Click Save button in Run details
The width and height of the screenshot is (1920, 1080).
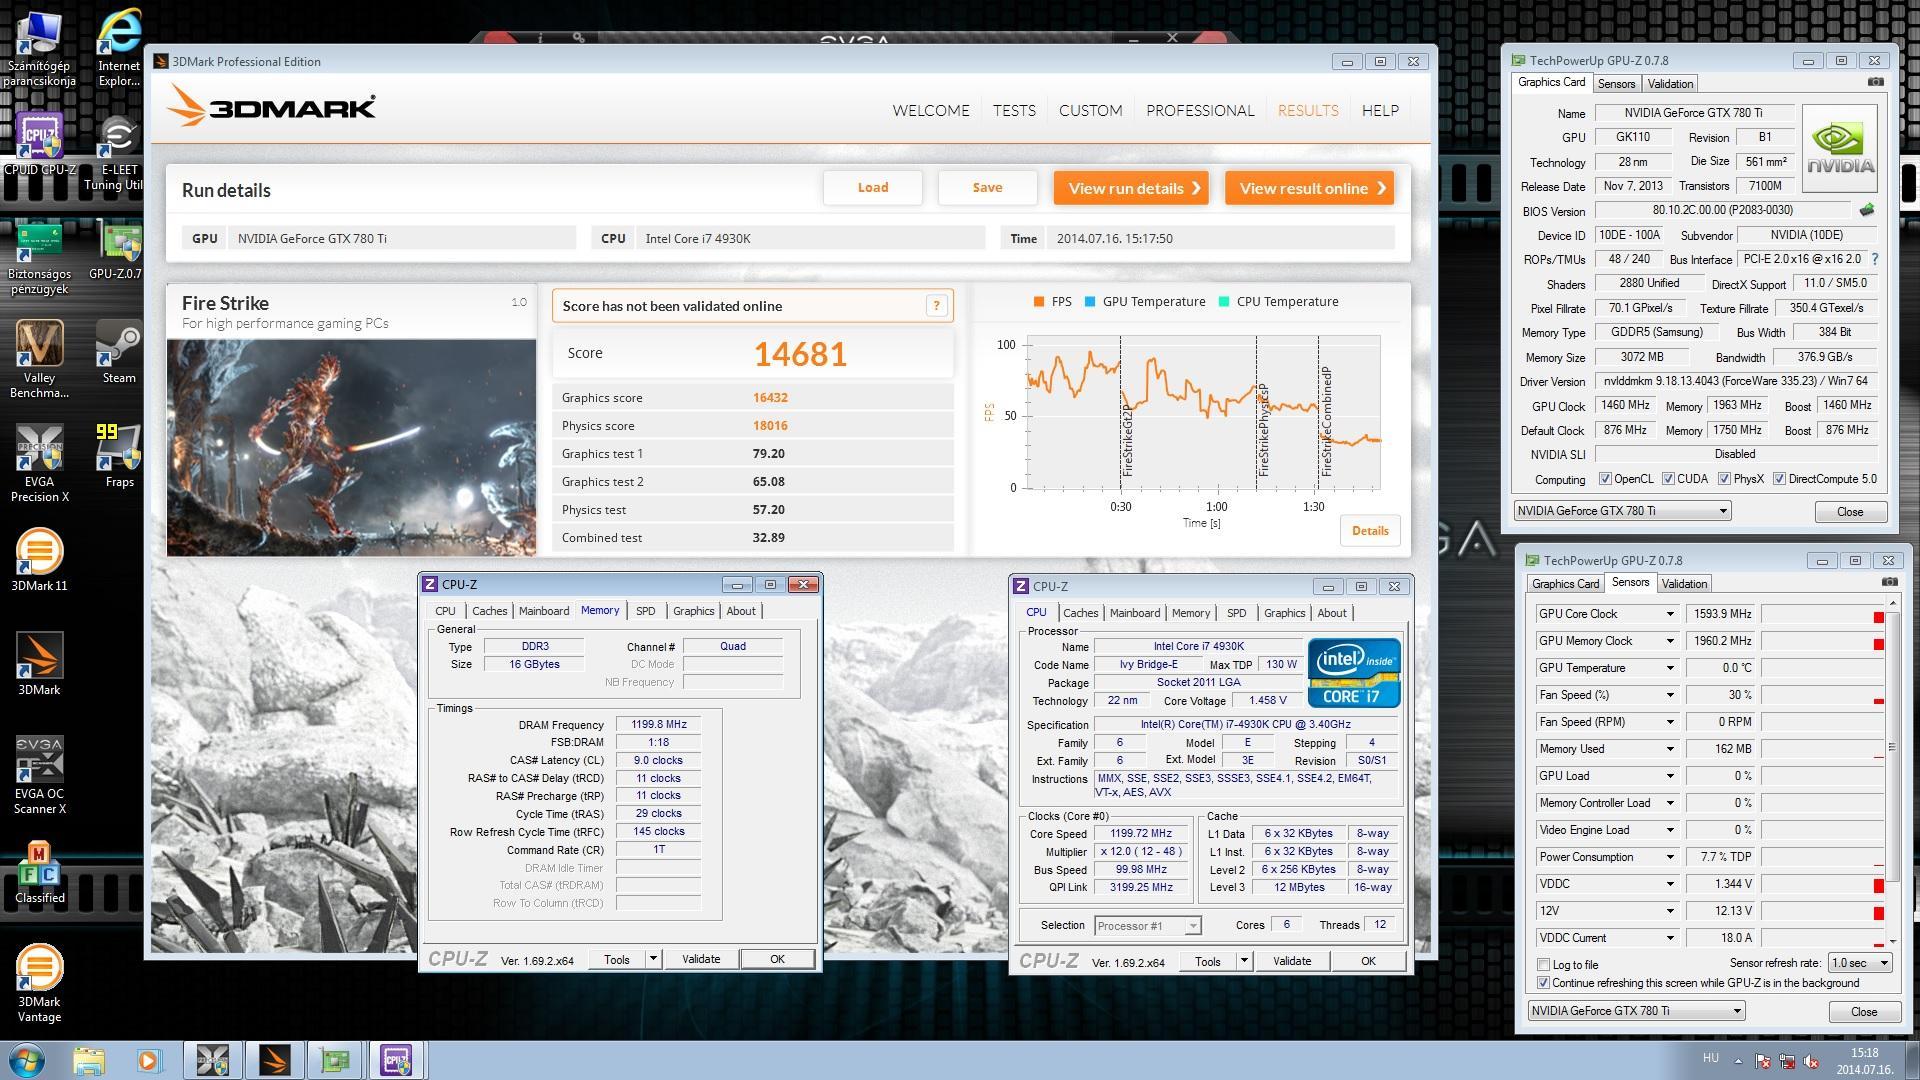pos(987,188)
